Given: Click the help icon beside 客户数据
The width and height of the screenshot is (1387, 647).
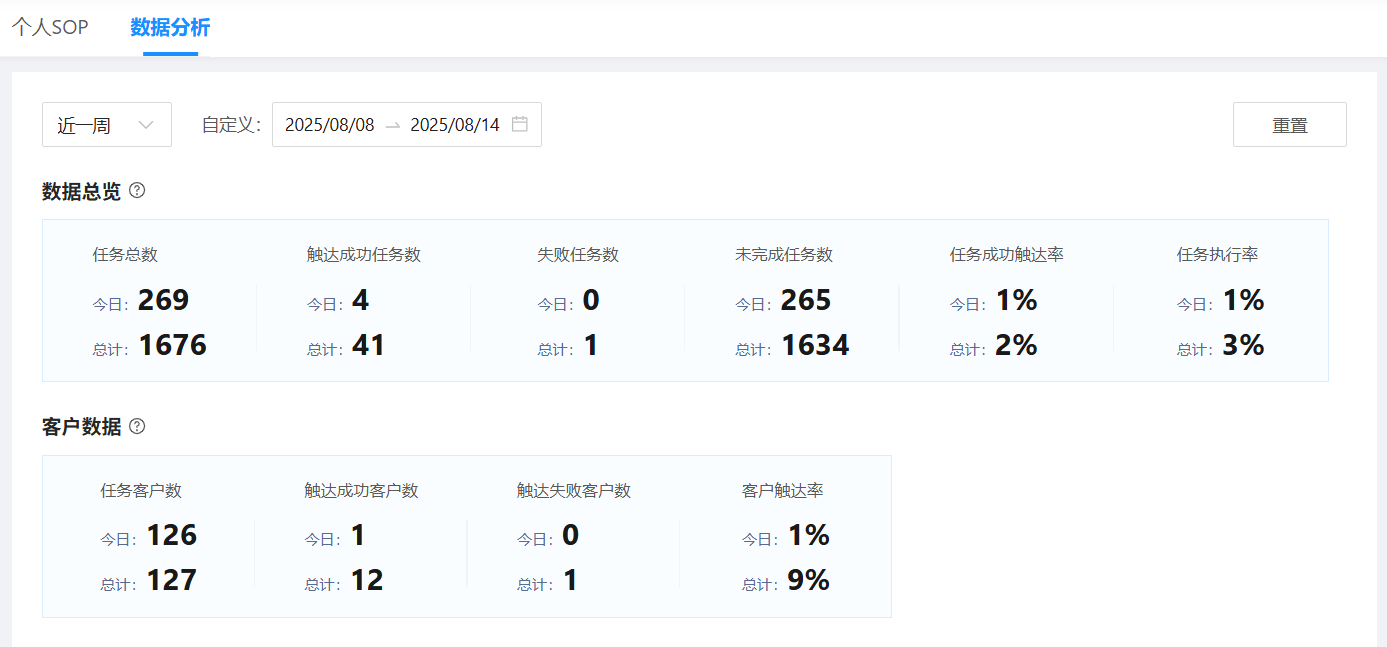Looking at the screenshot, I should click(x=137, y=426).
